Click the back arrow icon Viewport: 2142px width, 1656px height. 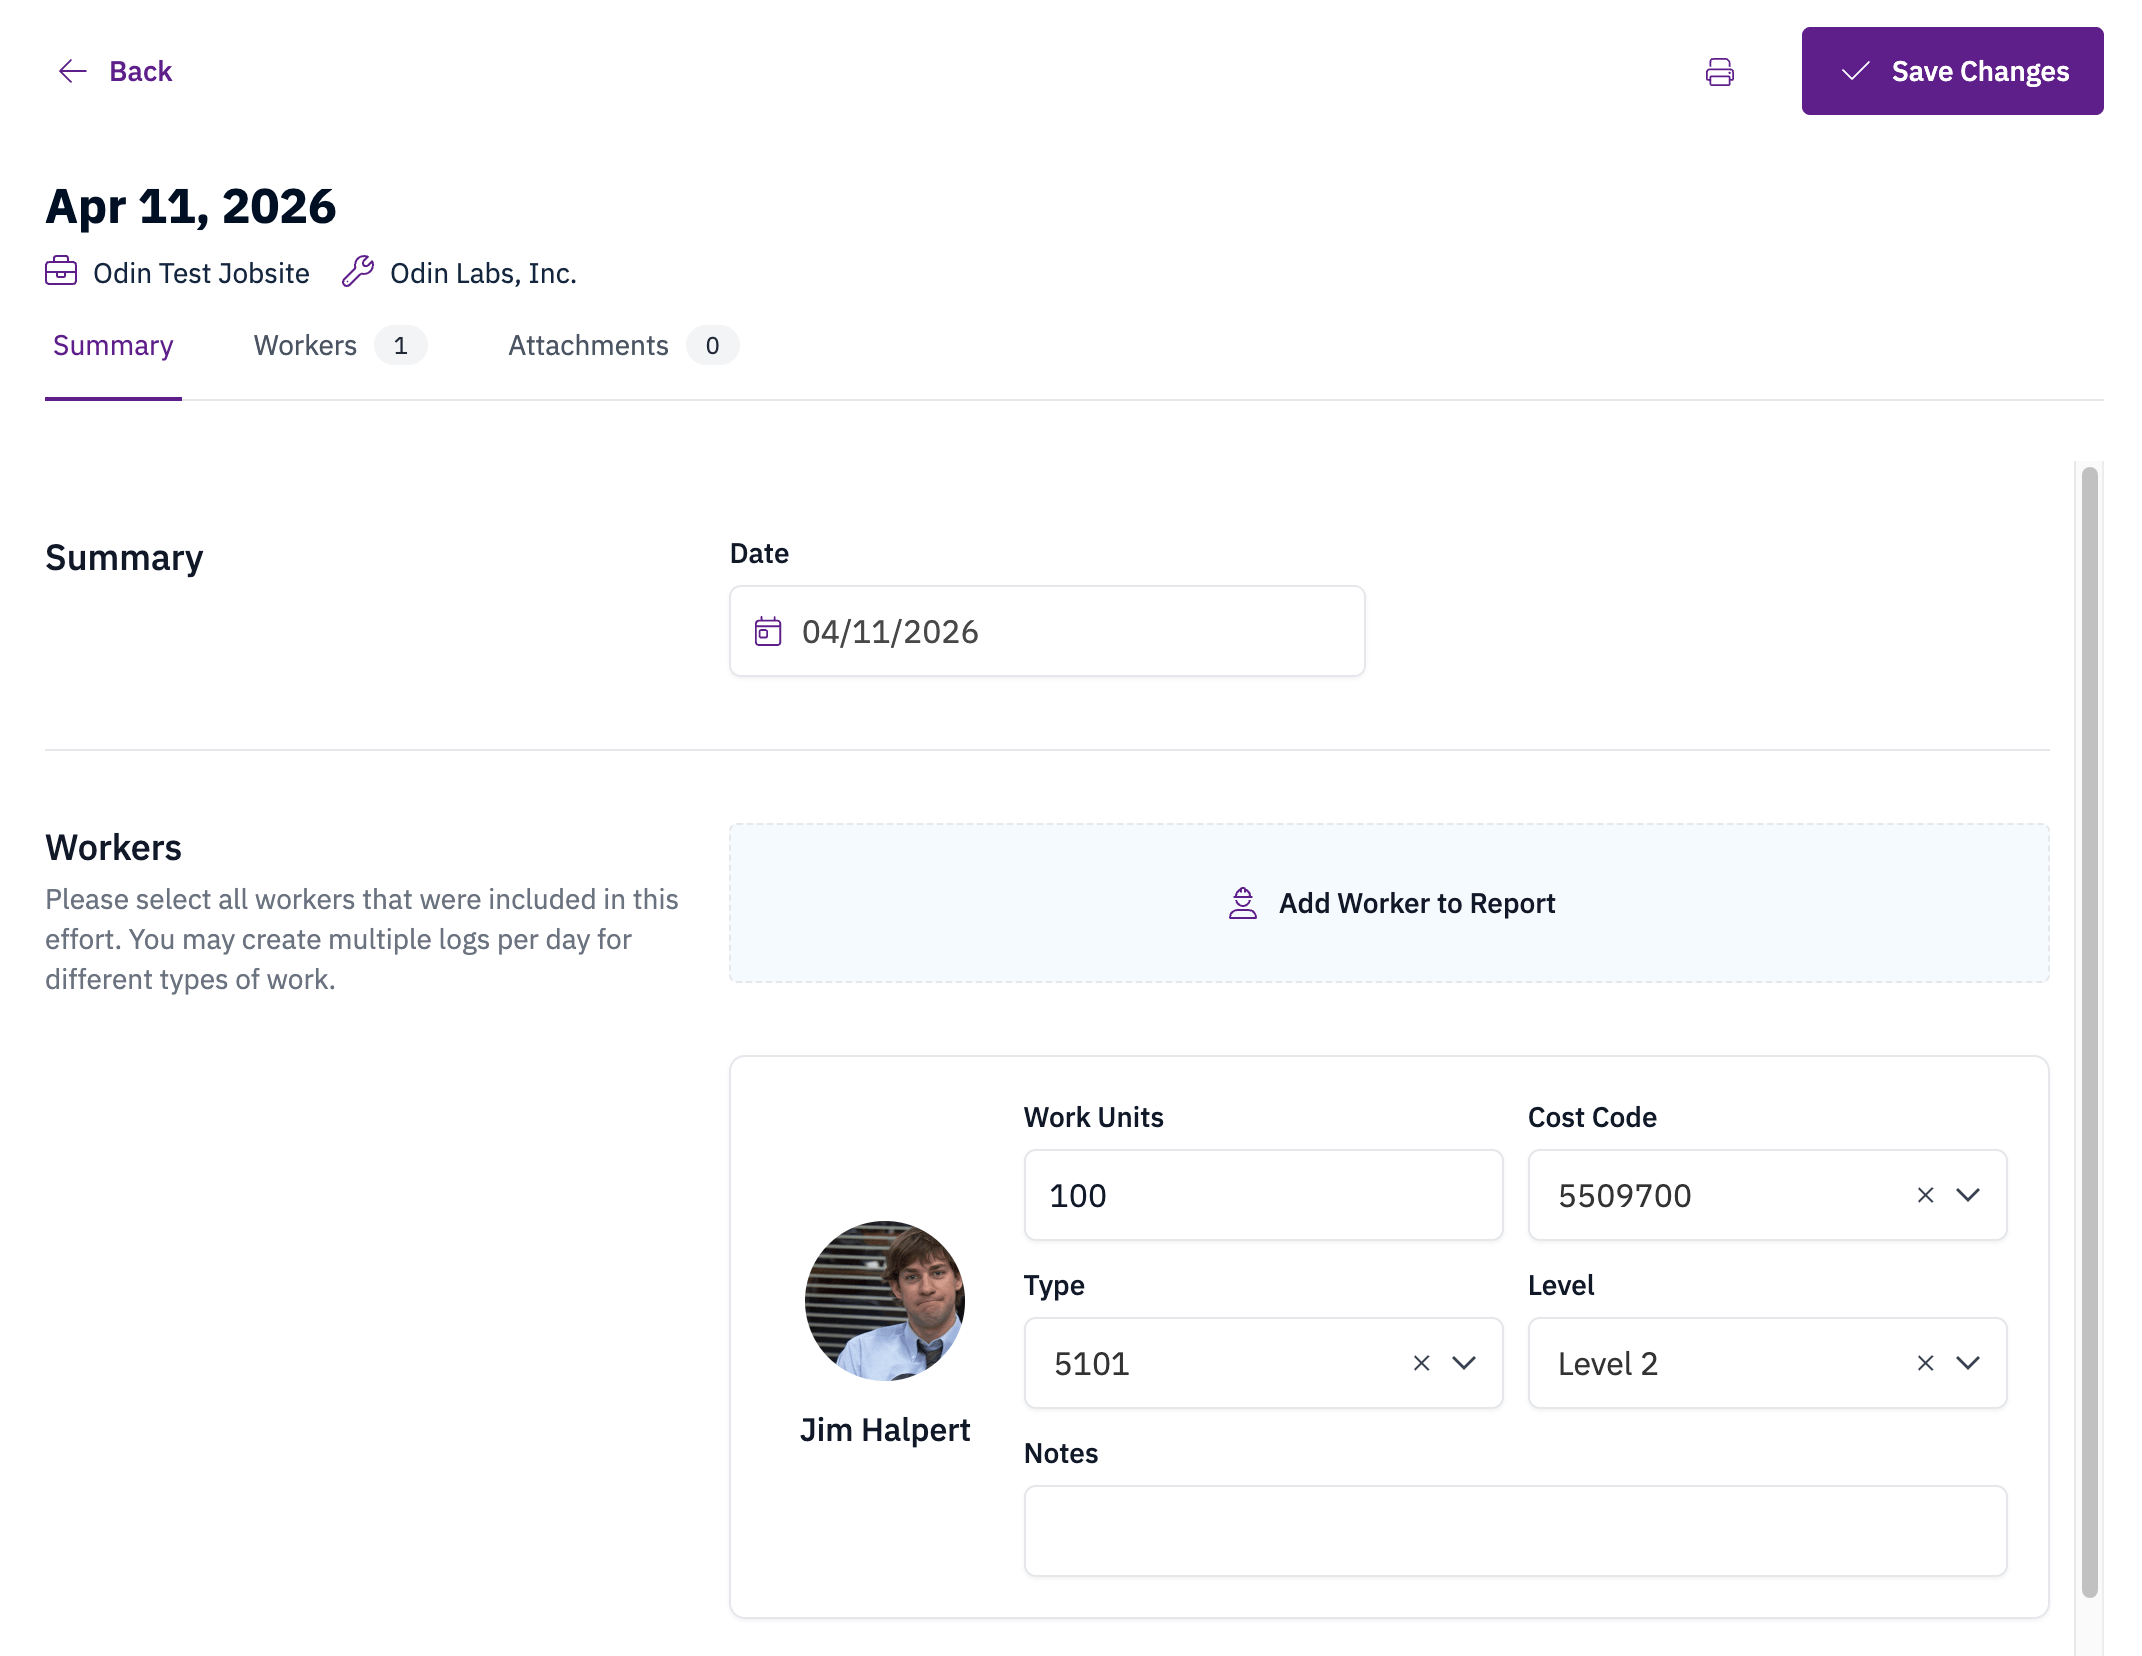[x=73, y=71]
